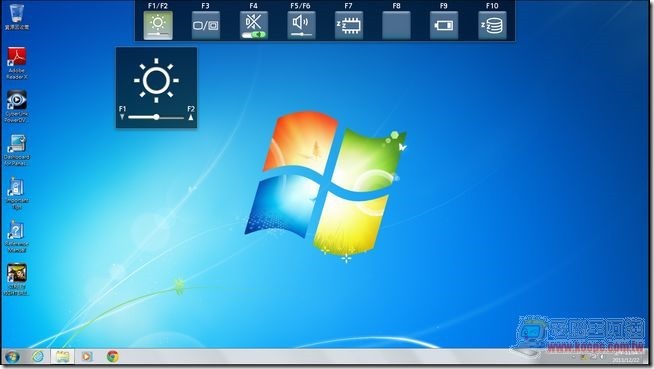Adjust the brightness slider handle
Image resolution: width=654 pixels, height=369 pixels.
pyautogui.click(x=156, y=117)
